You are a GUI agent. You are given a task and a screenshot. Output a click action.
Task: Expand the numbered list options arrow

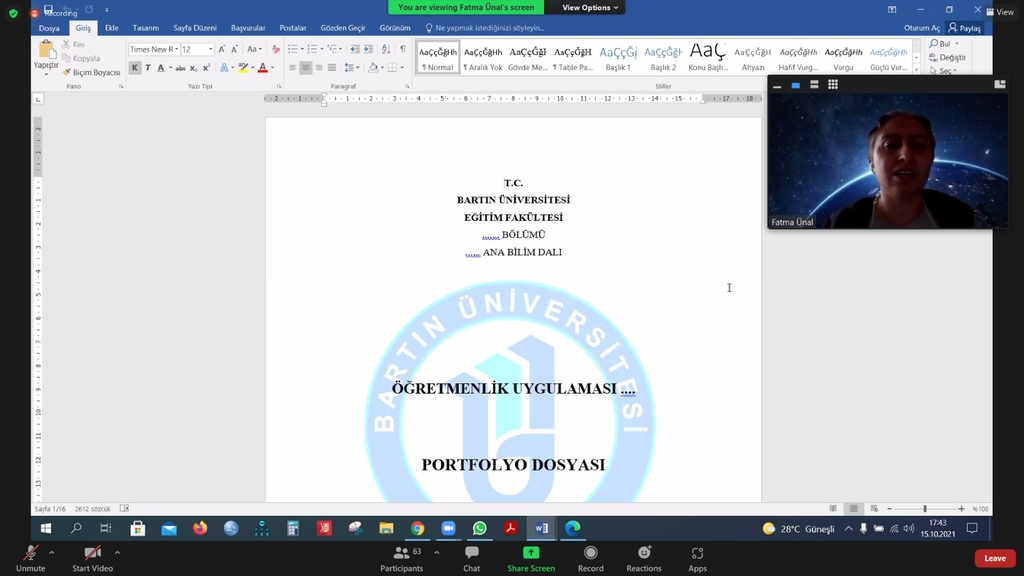(322, 50)
